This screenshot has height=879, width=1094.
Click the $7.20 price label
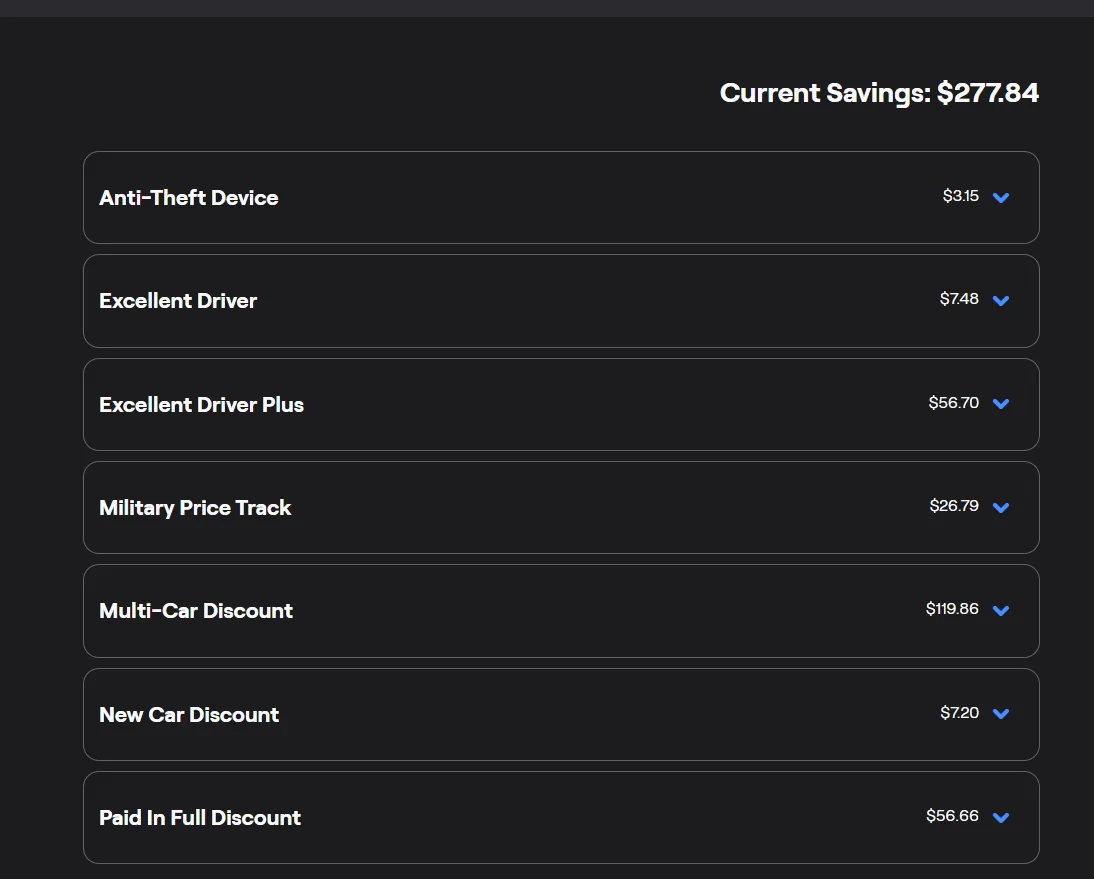(x=957, y=712)
